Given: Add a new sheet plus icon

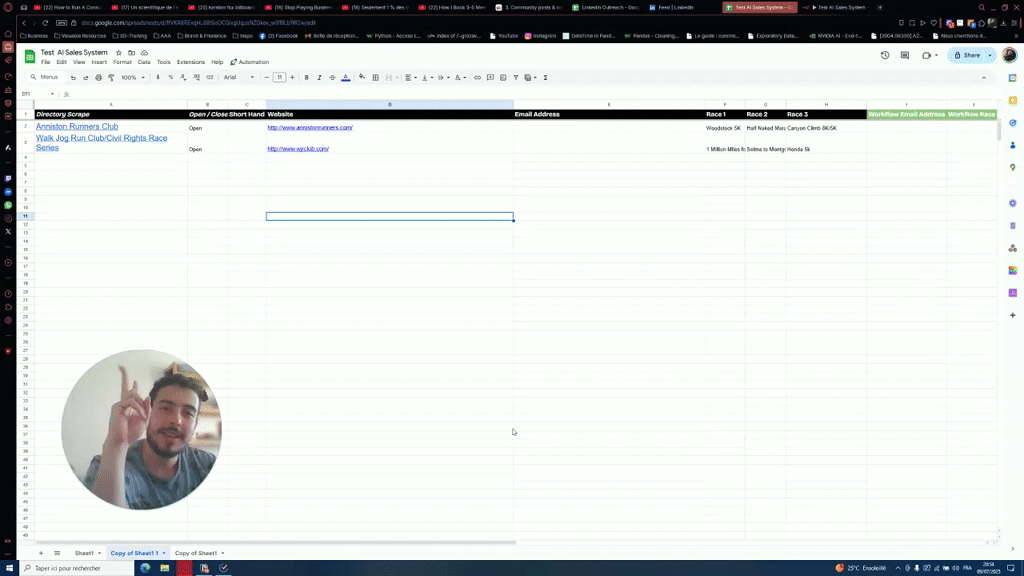Looking at the screenshot, I should [x=40, y=553].
